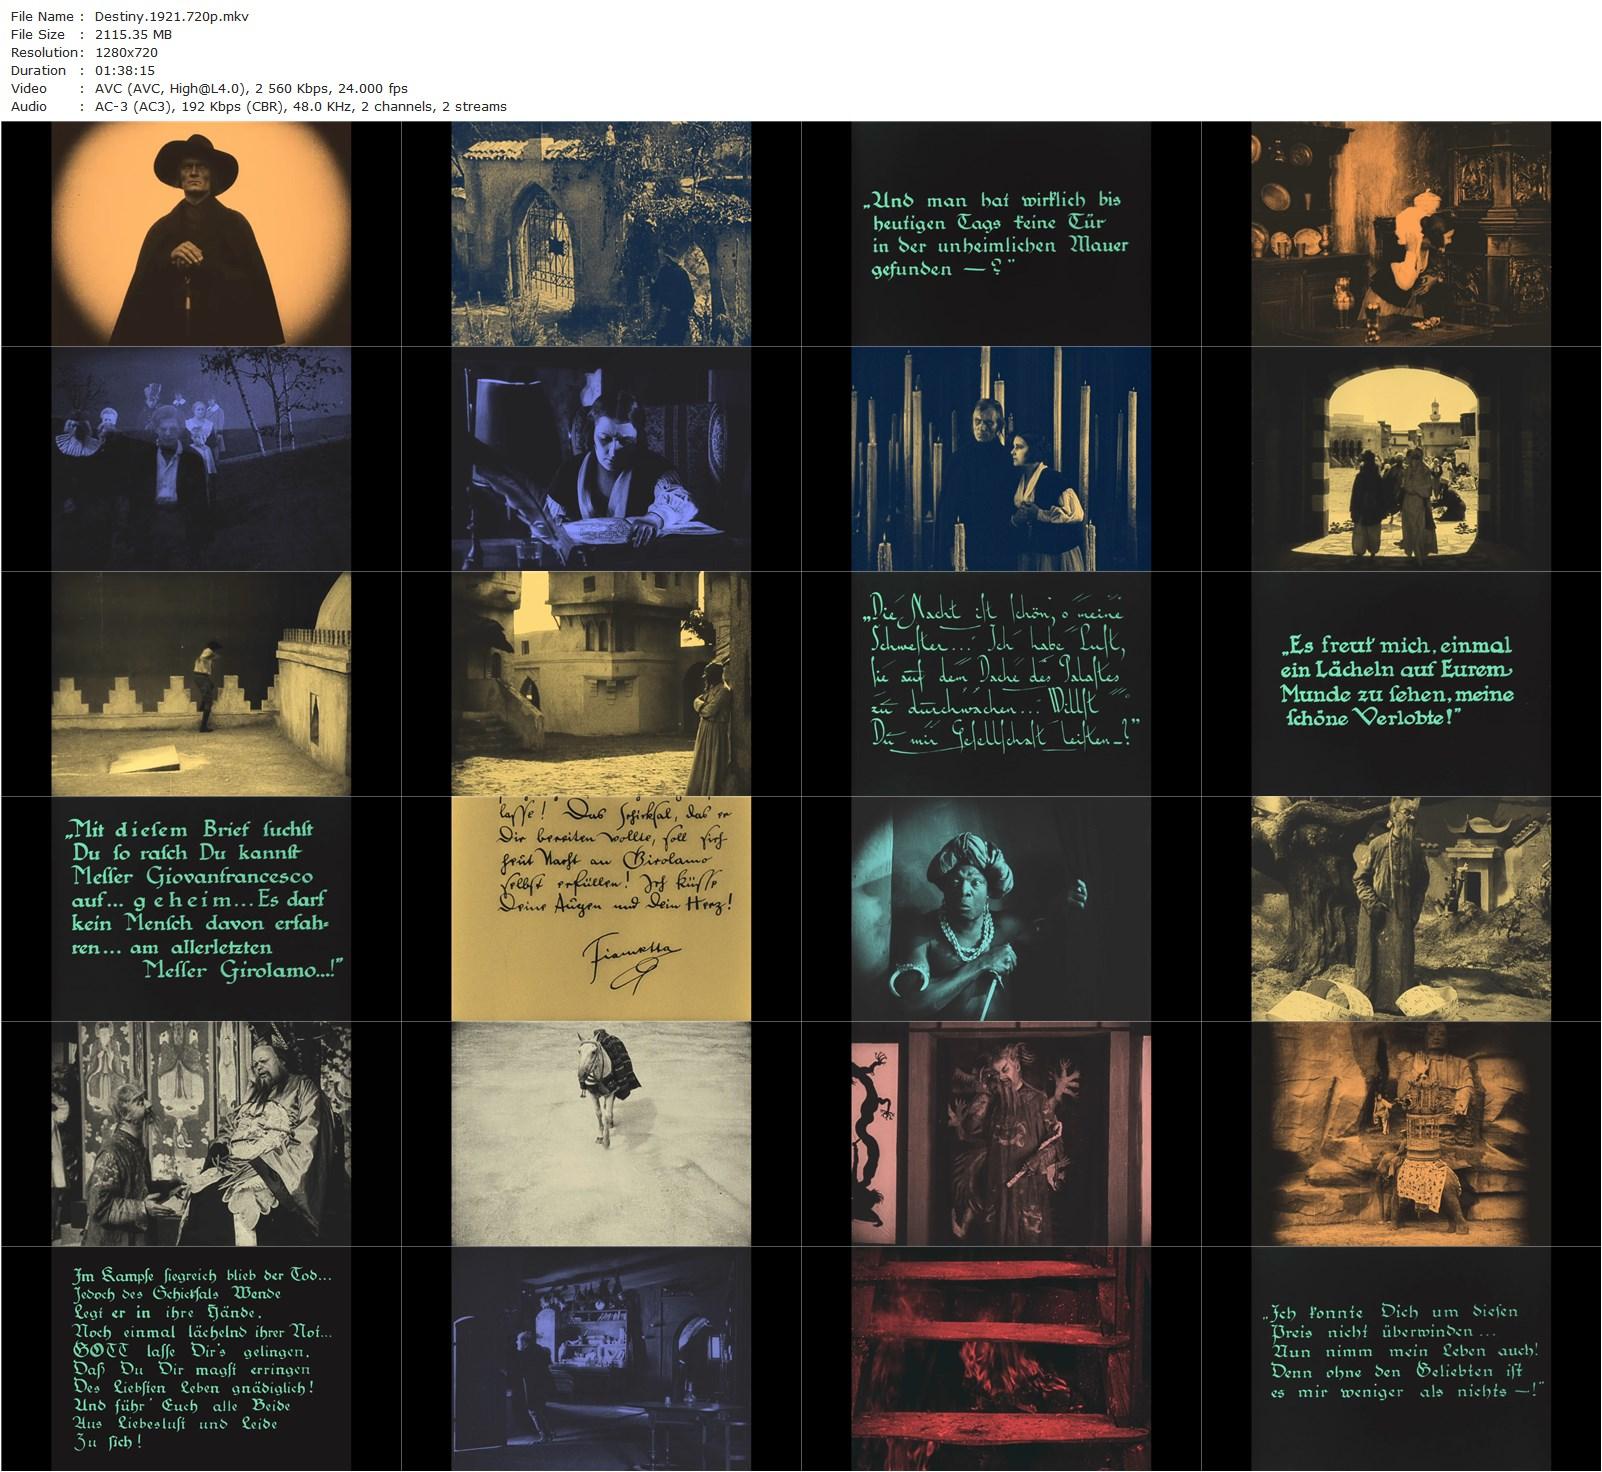Click the archway marketplace silhouette thumbnail
Screen dimensions: 1602x1472
pyautogui.click(x=1401, y=459)
